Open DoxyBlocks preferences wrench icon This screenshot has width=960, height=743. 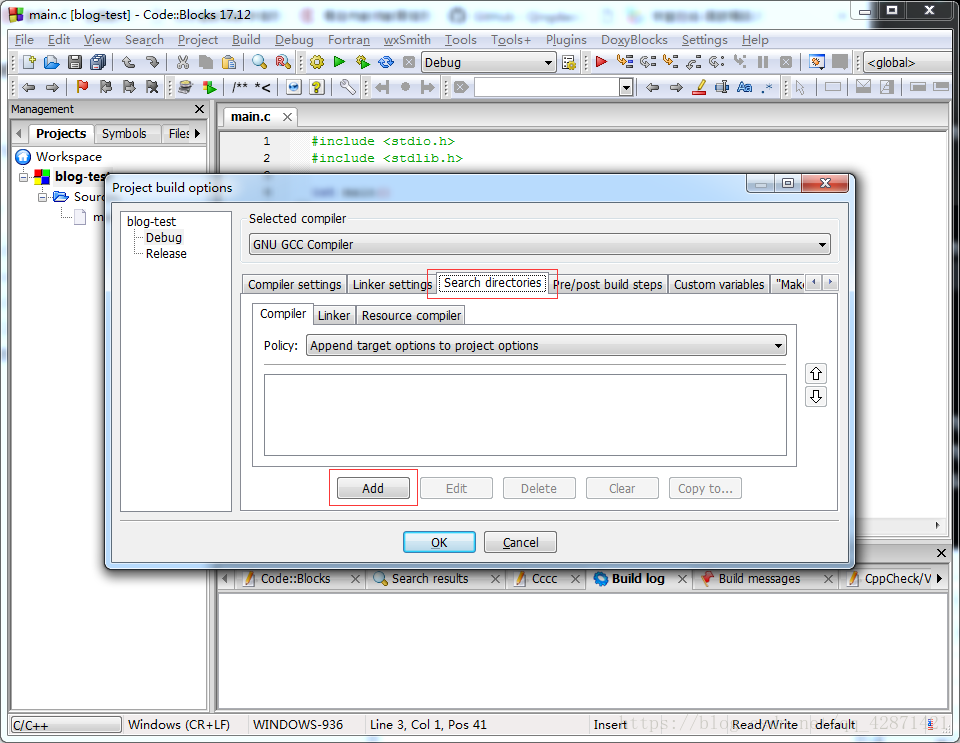[x=347, y=88]
